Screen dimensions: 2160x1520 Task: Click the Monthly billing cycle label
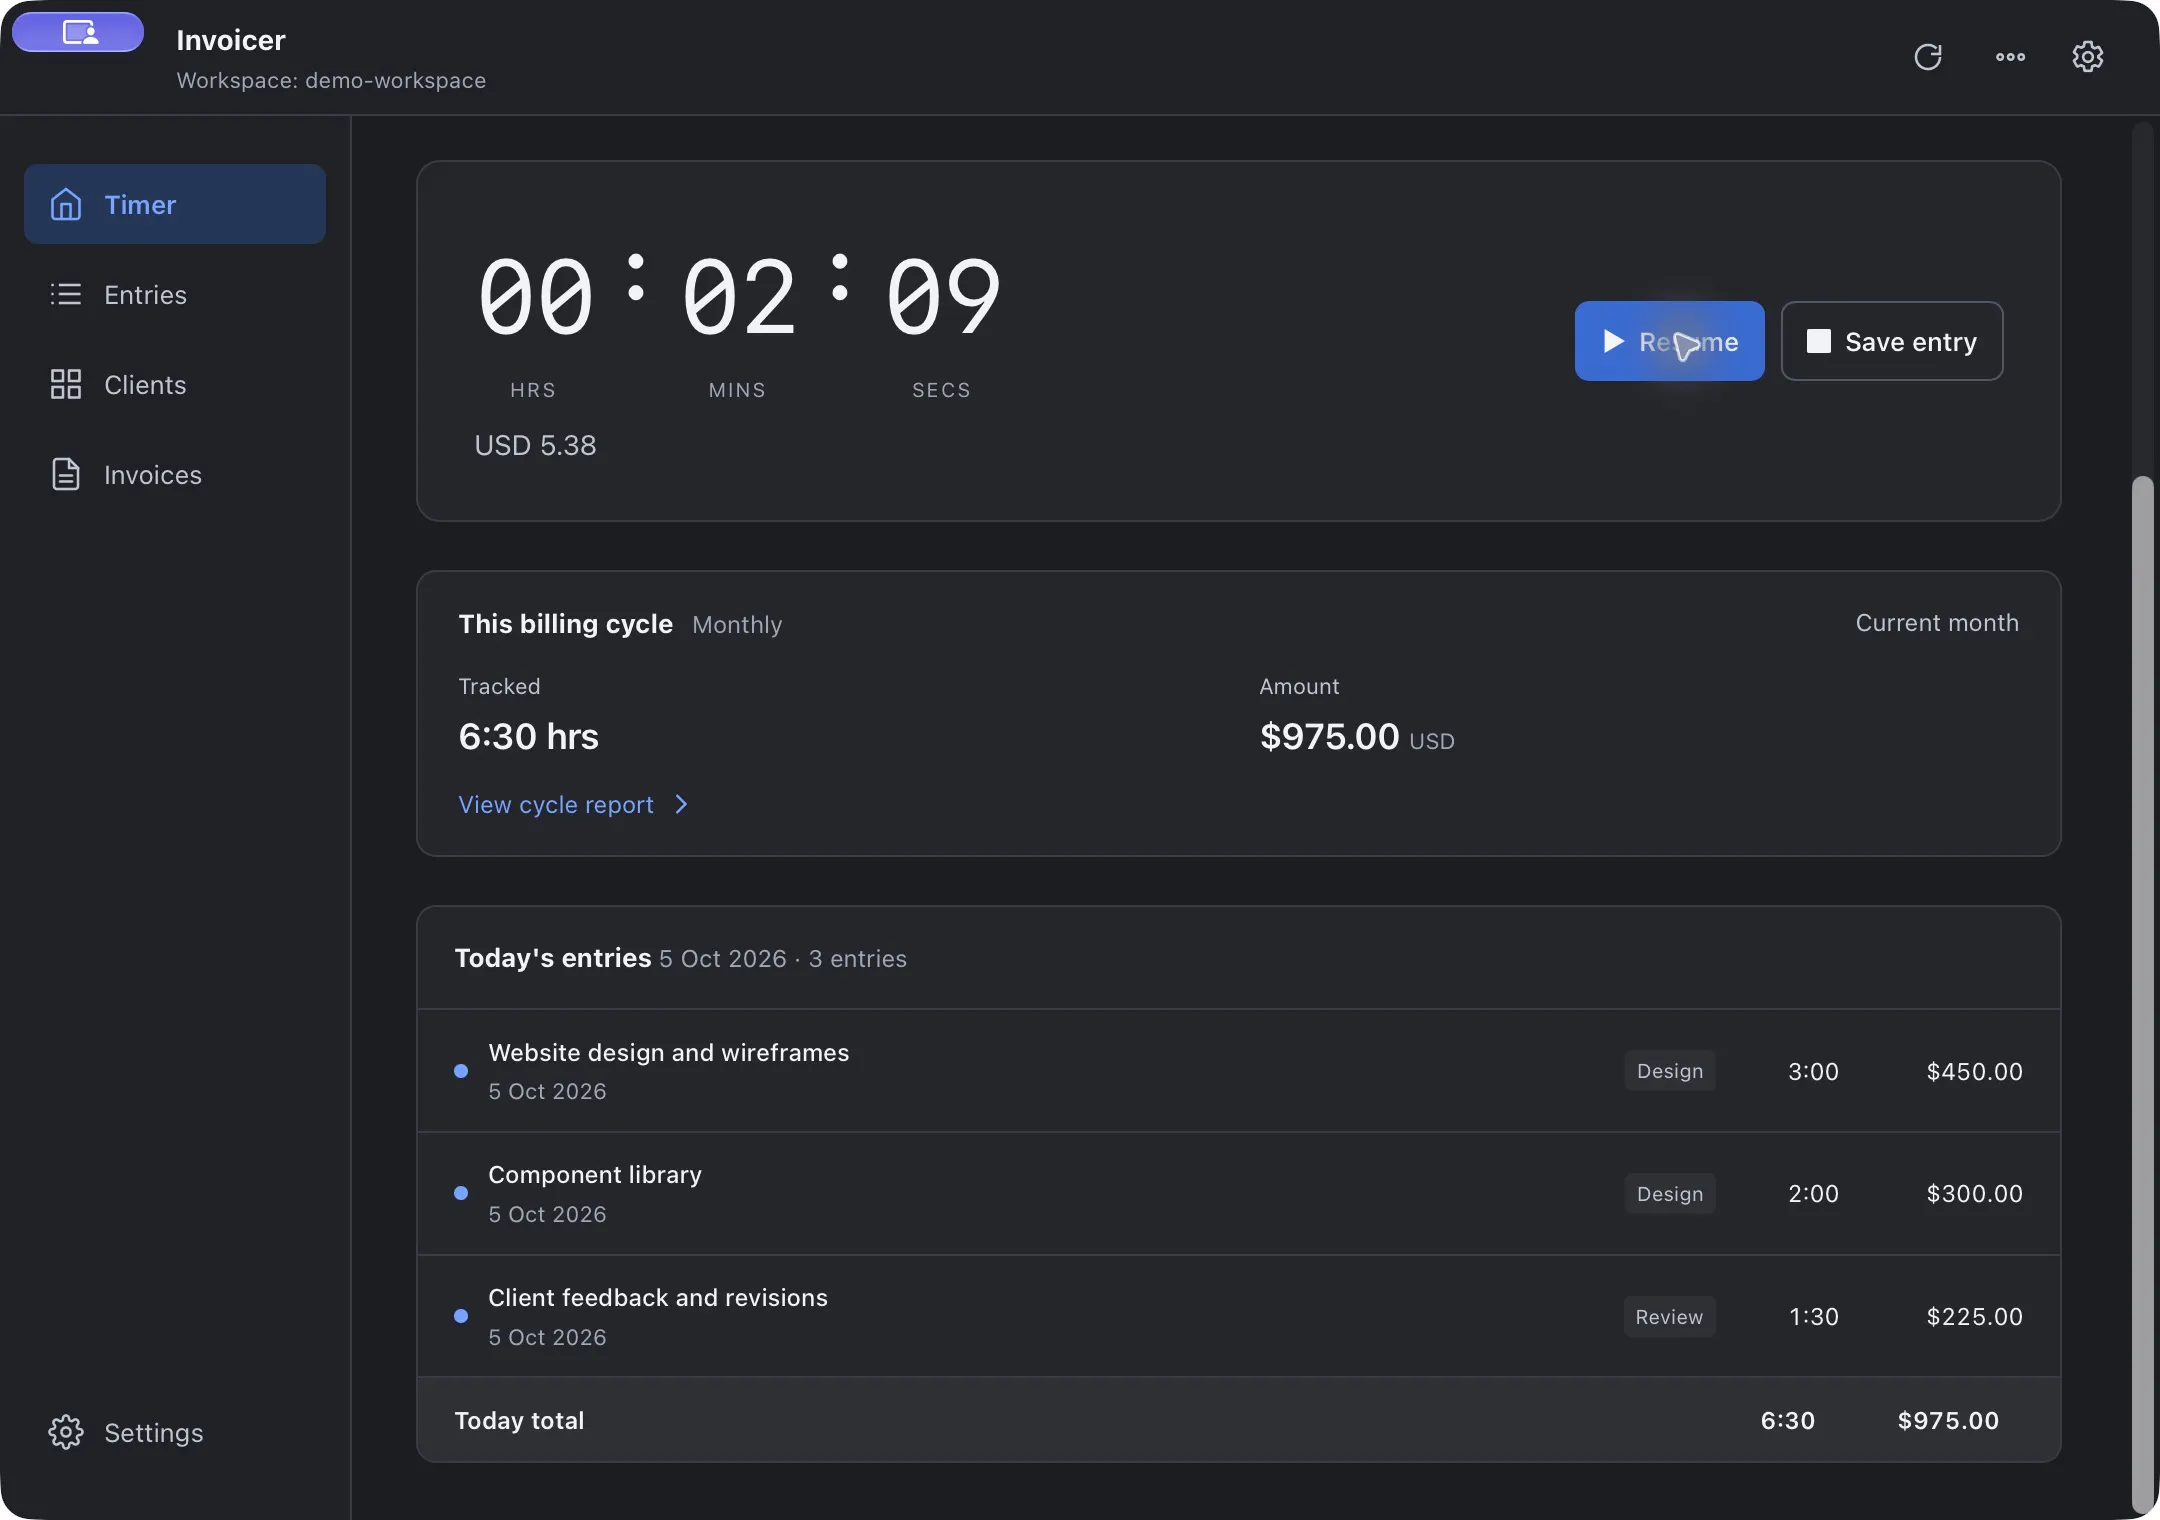(x=737, y=624)
